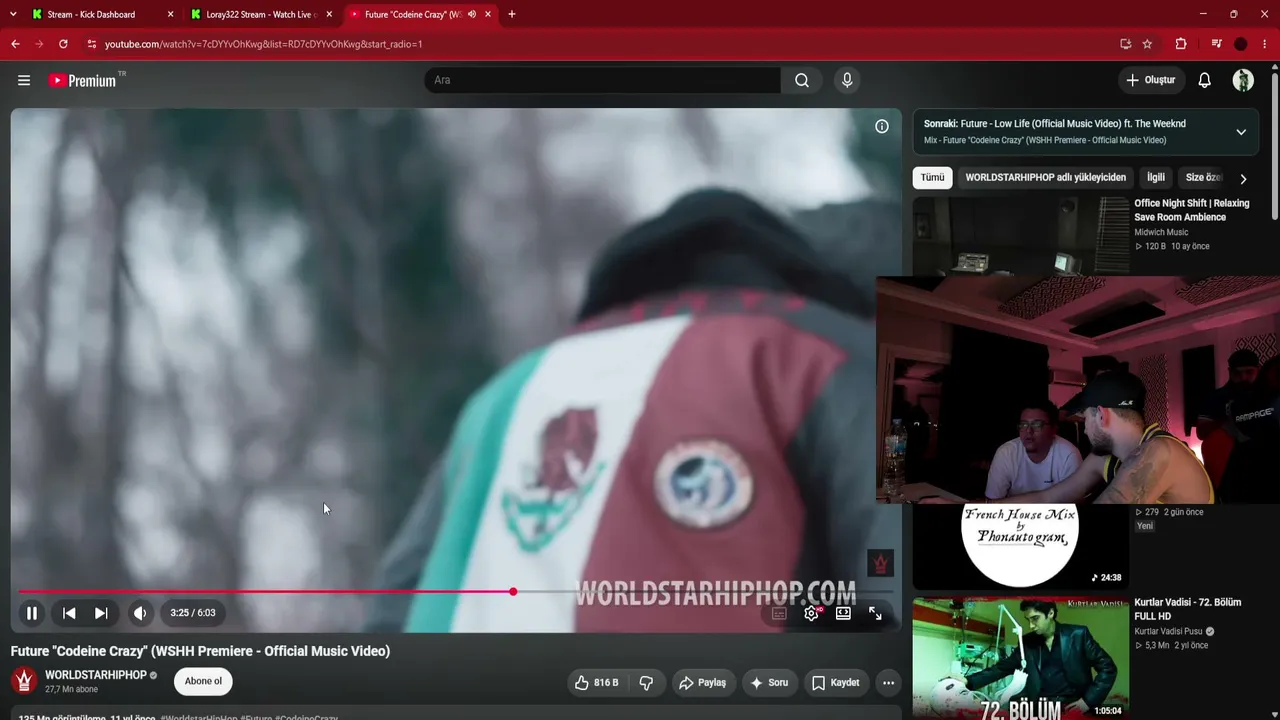
Task: Open YouTube notifications bell
Action: point(1205,80)
